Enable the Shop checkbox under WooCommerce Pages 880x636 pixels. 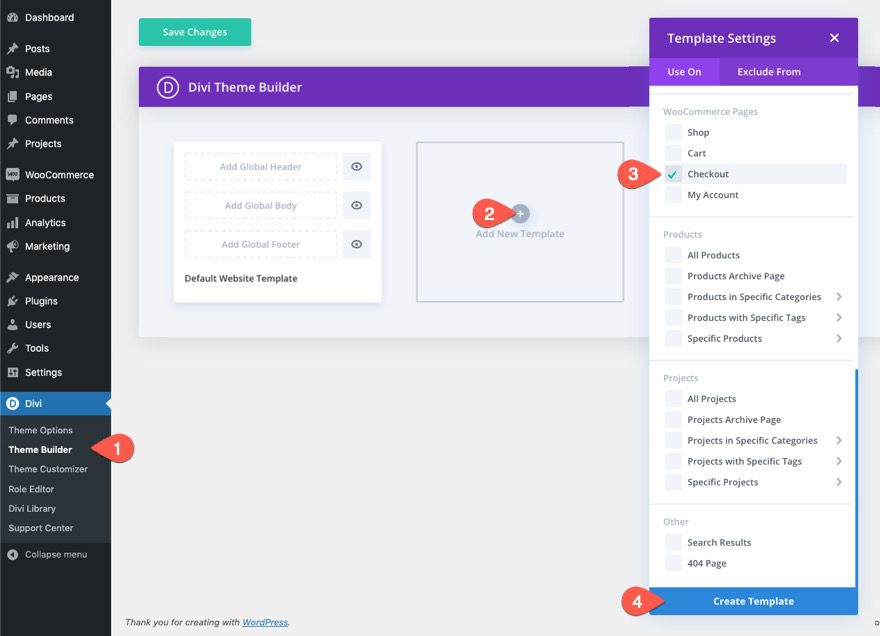[x=673, y=132]
